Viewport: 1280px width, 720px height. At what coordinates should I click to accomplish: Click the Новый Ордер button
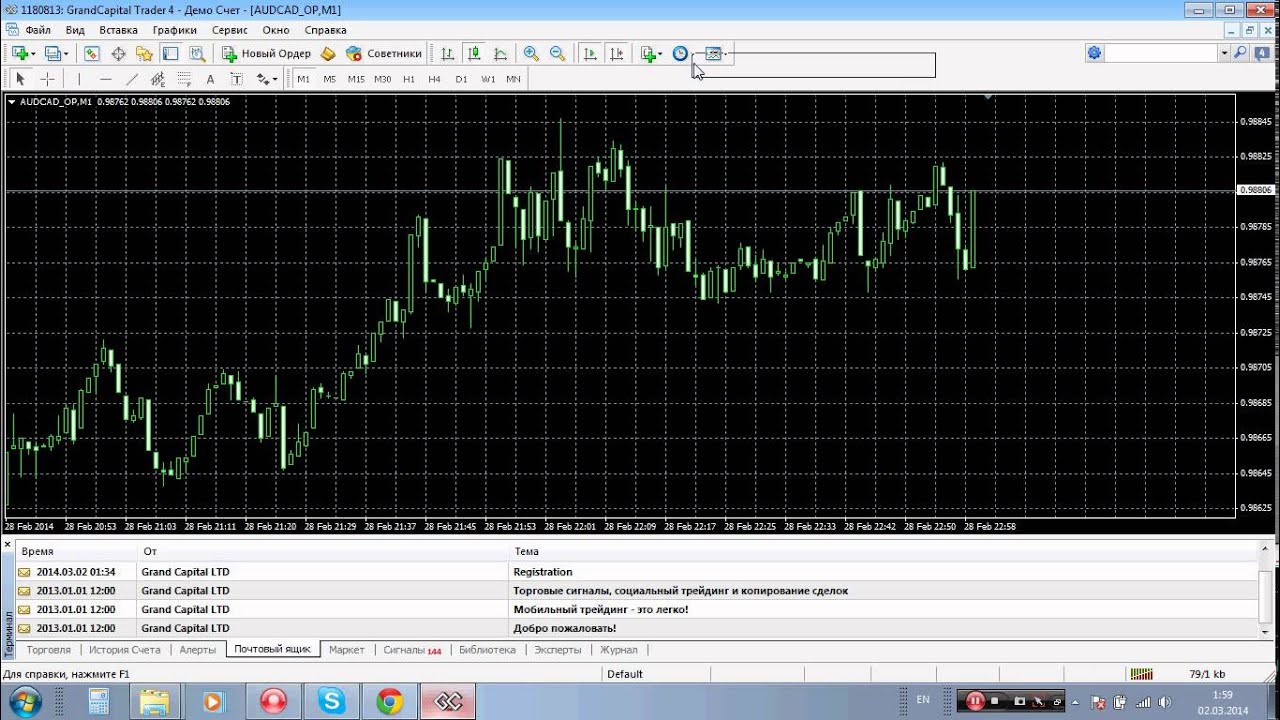point(266,53)
